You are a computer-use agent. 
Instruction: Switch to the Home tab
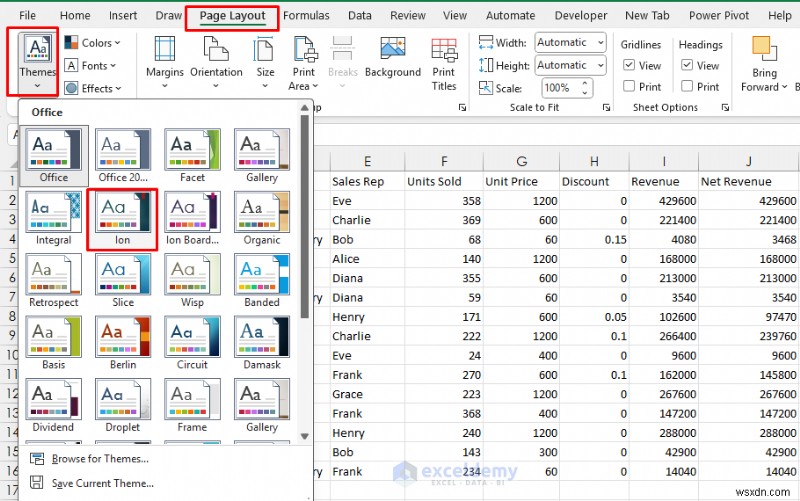coord(75,15)
